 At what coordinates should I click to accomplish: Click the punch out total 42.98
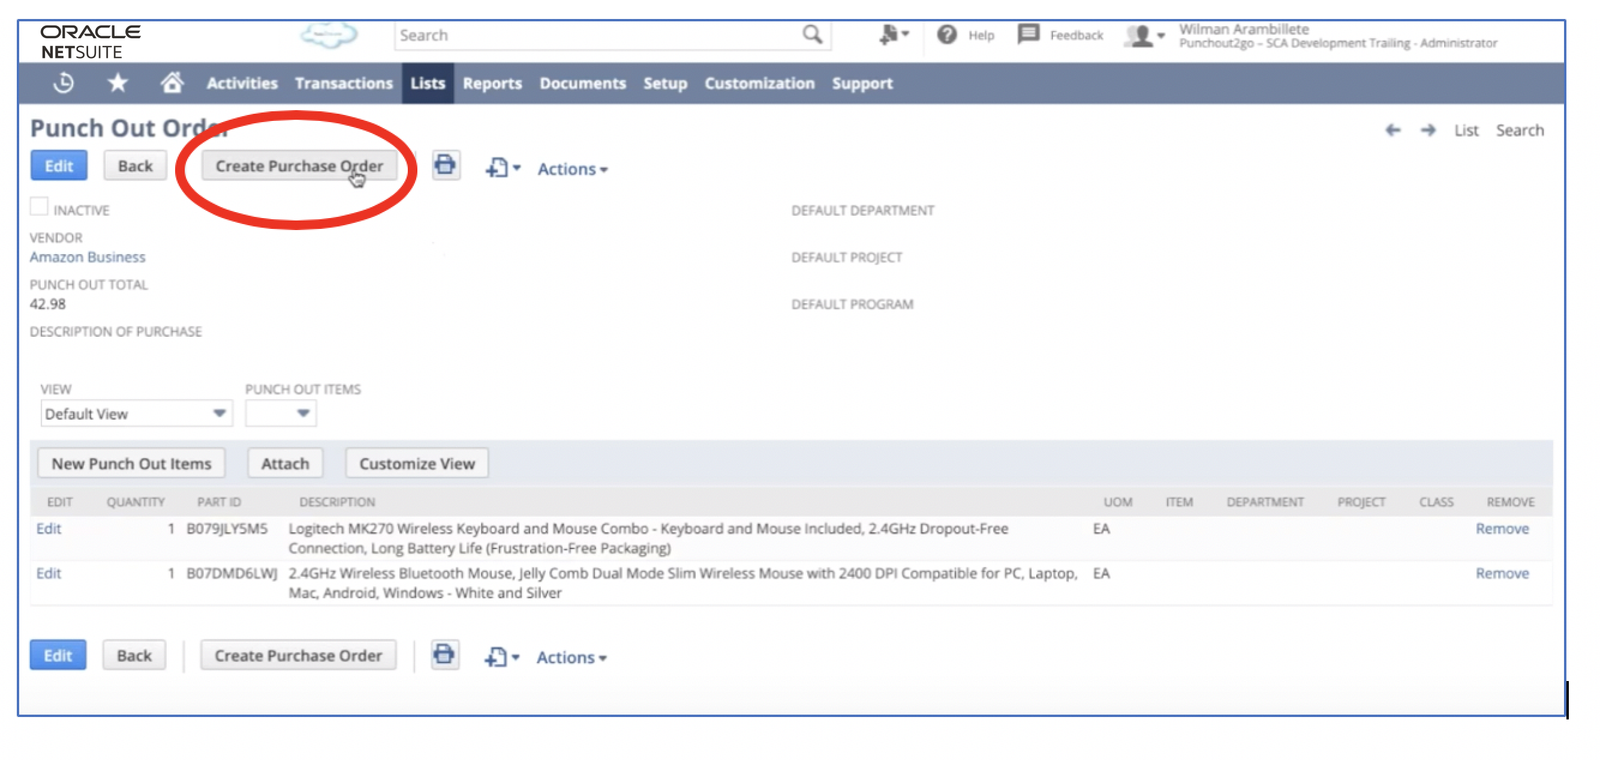pos(48,304)
